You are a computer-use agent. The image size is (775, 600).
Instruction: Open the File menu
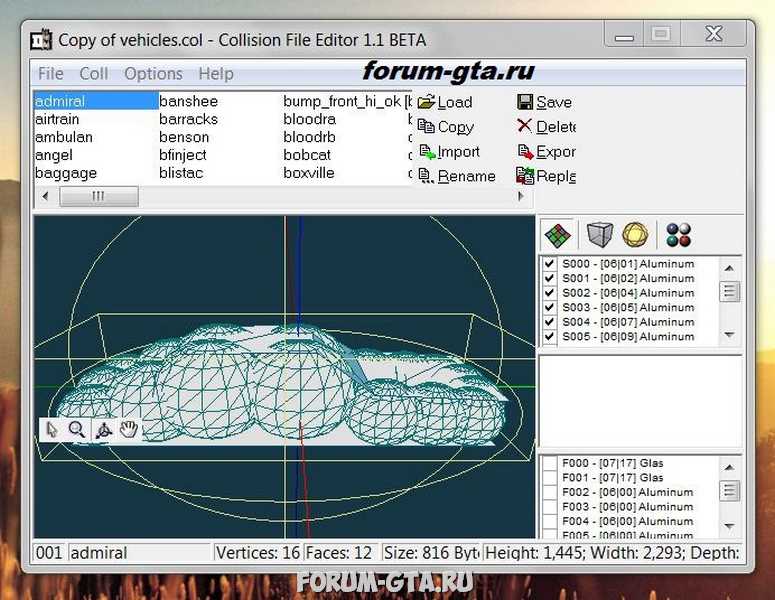tap(50, 74)
